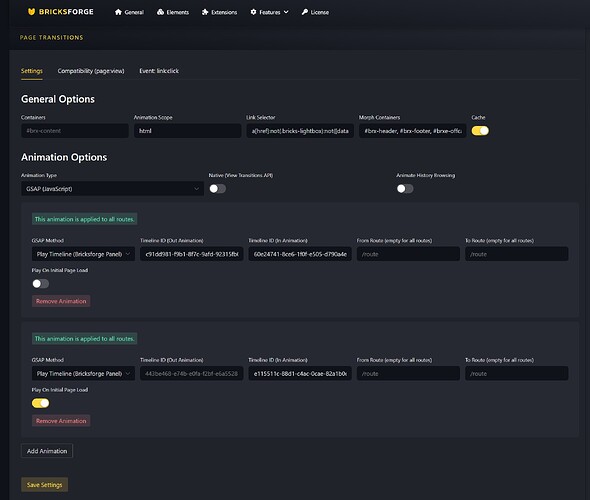Click the Features gear icon
The image size is (590, 500).
pyautogui.click(x=253, y=12)
